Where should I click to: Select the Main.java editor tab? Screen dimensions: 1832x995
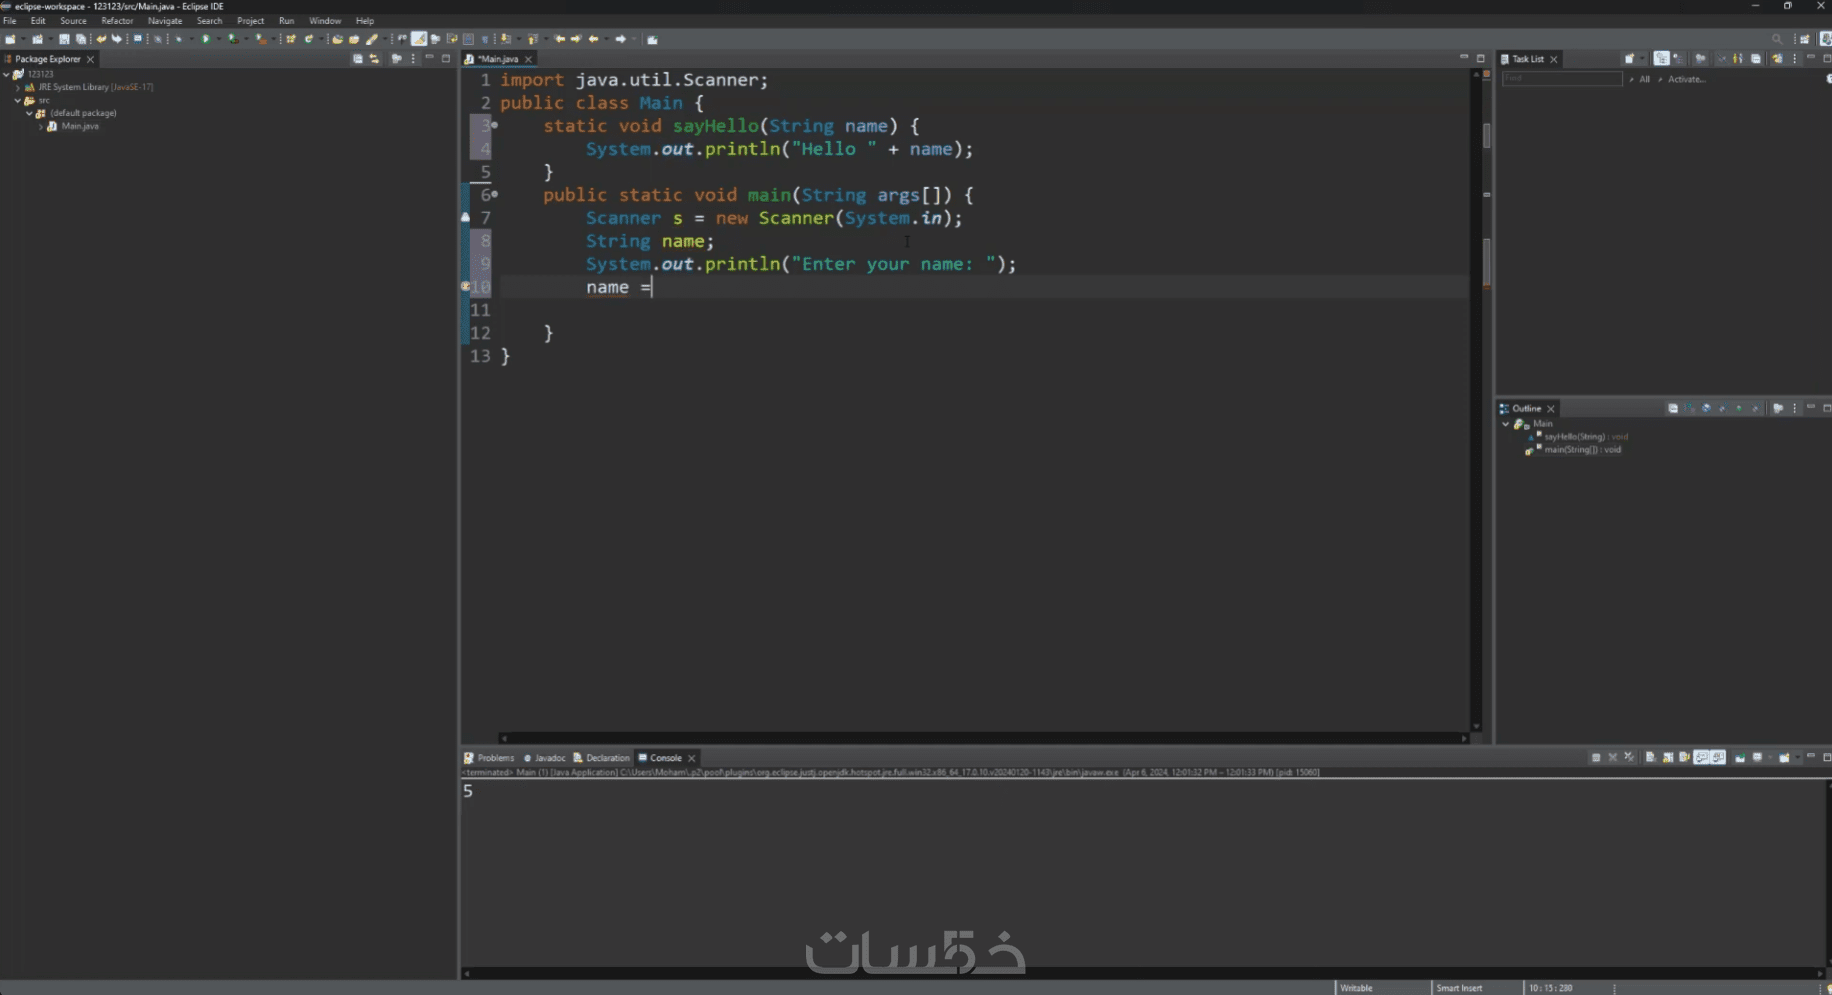499,59
